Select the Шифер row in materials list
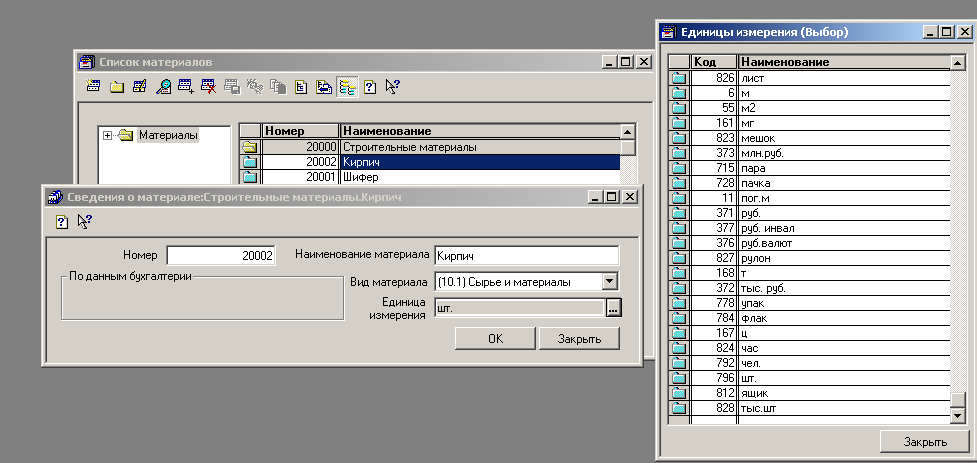The height and width of the screenshot is (463, 977). click(x=441, y=177)
